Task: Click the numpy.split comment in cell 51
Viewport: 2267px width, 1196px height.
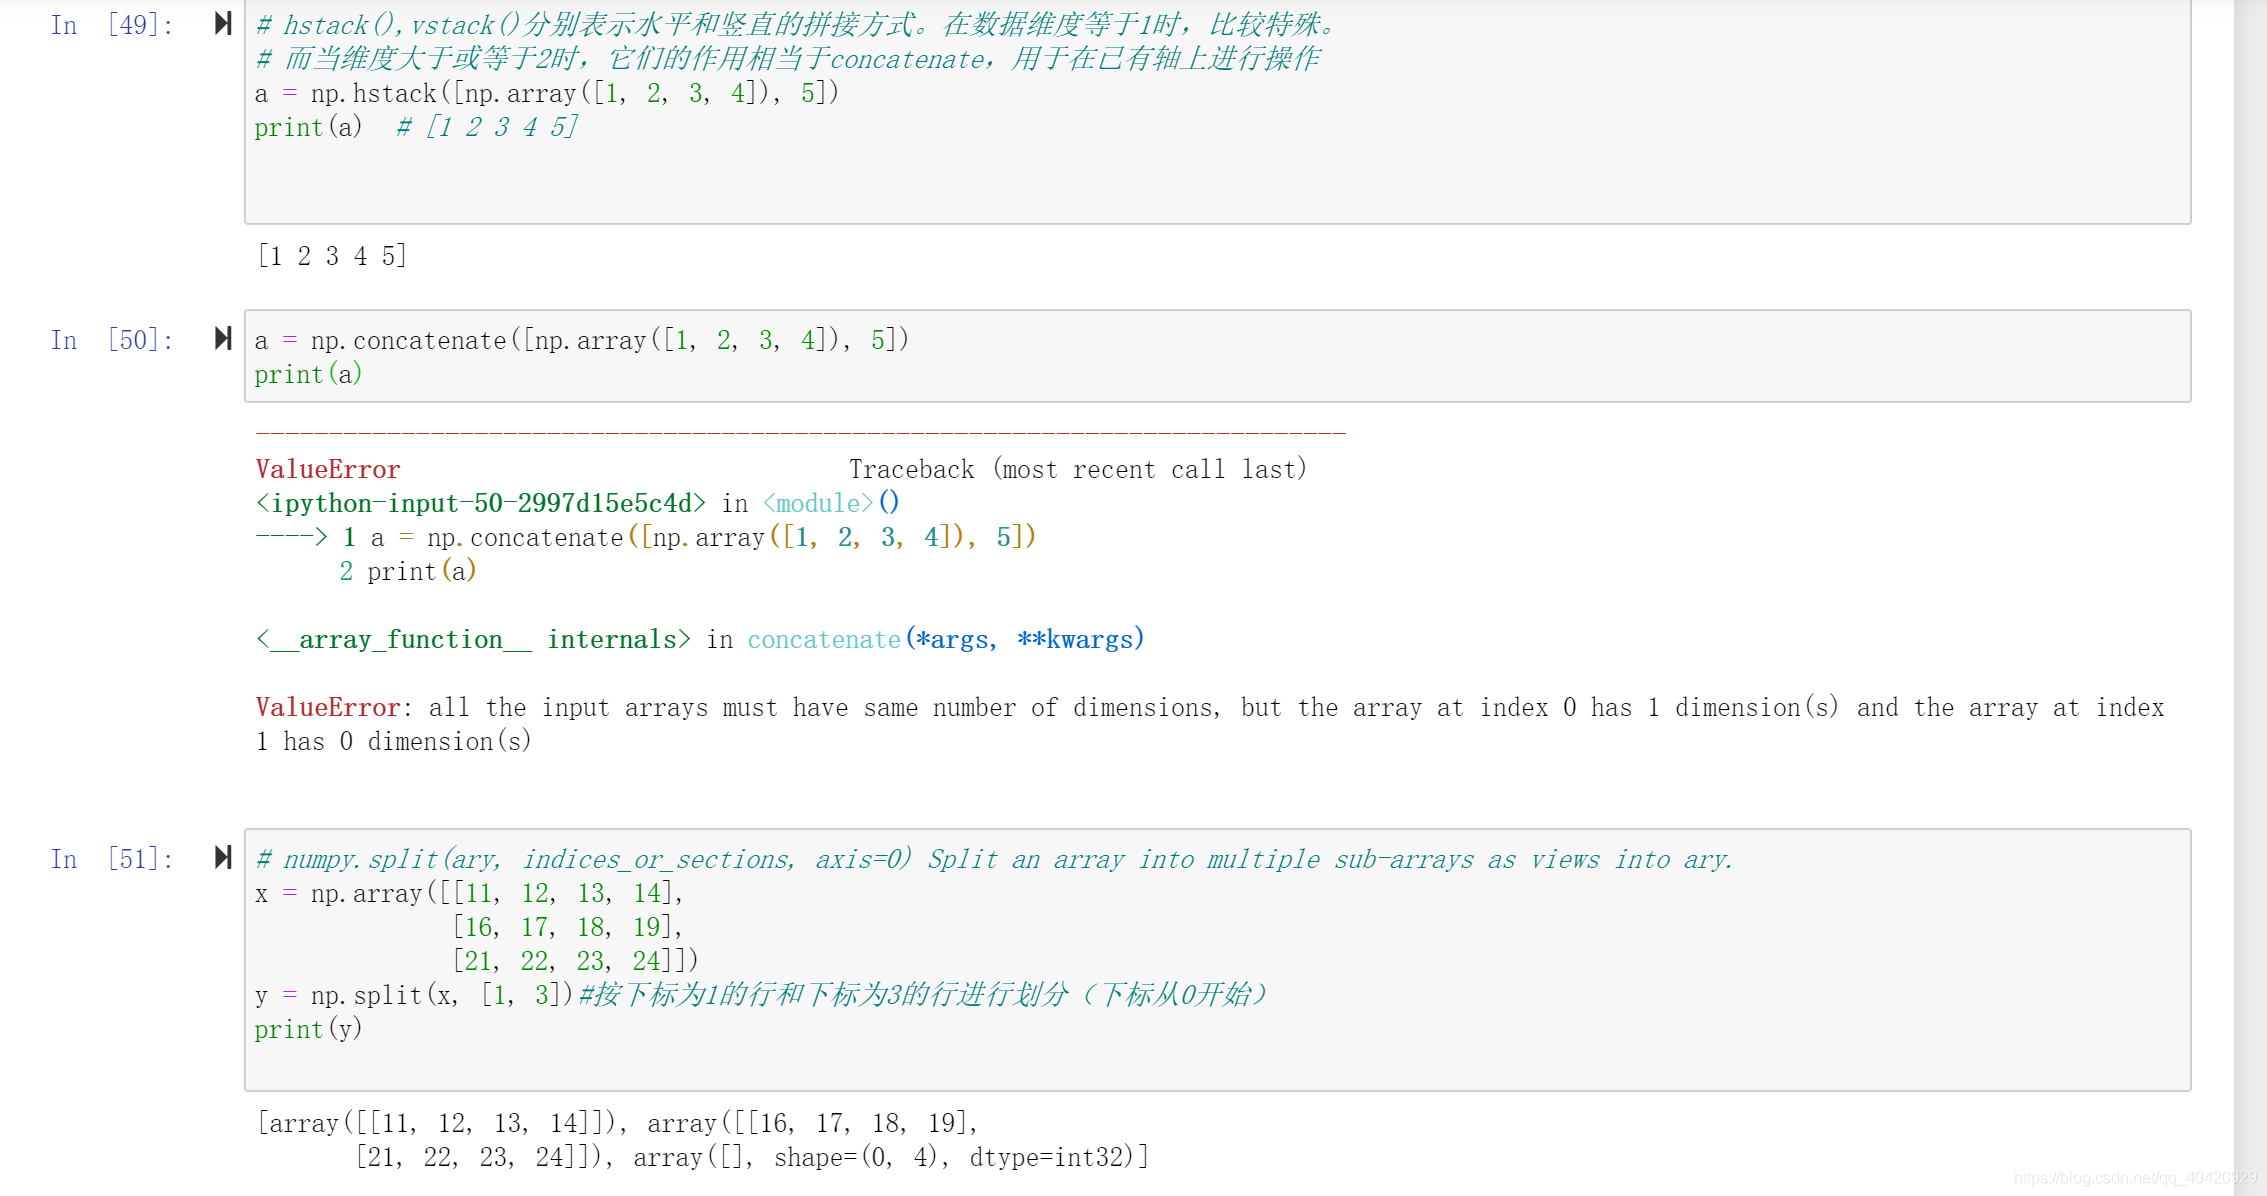Action: pyautogui.click(x=994, y=859)
